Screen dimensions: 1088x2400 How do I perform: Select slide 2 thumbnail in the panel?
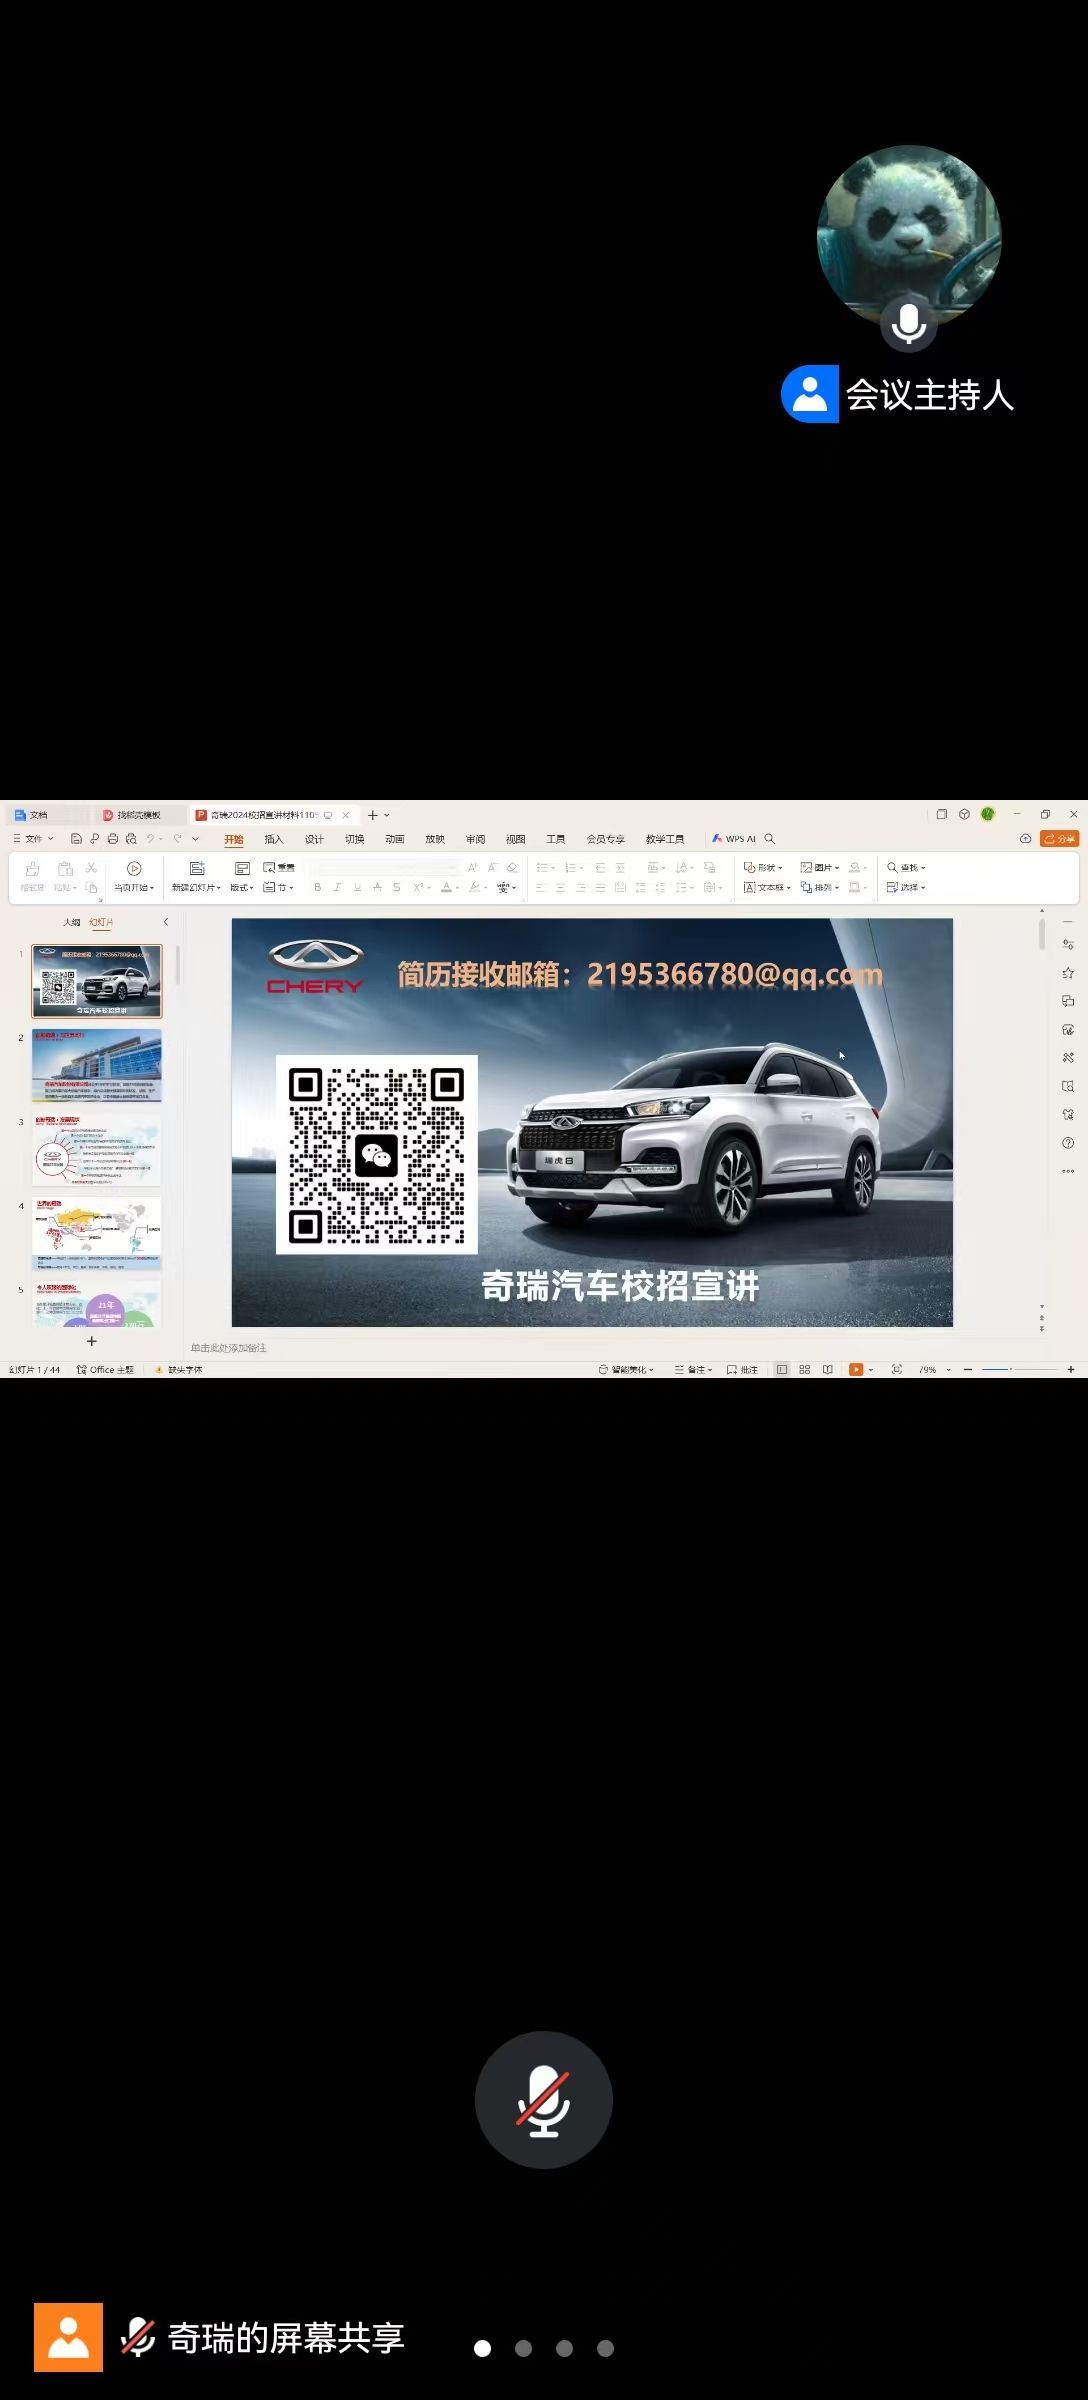click(97, 1066)
